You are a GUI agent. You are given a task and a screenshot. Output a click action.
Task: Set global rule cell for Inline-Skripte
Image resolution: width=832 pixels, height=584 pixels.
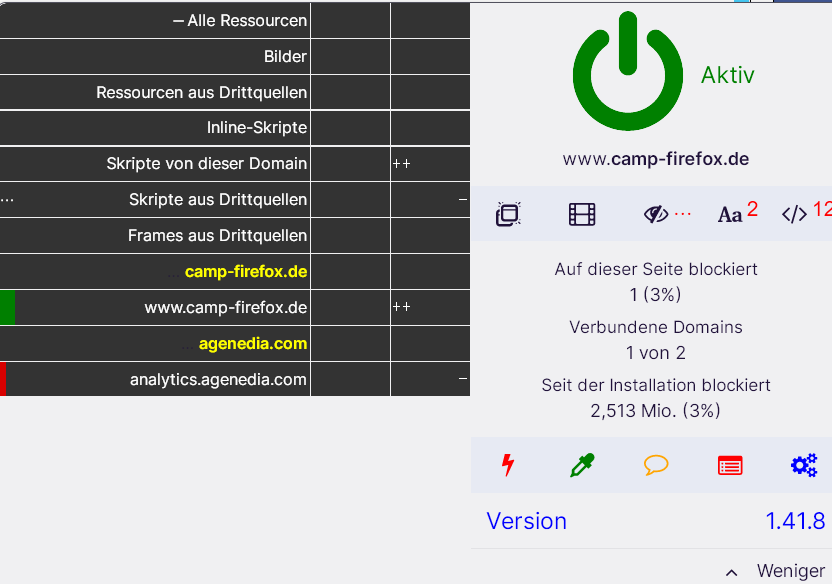[351, 128]
